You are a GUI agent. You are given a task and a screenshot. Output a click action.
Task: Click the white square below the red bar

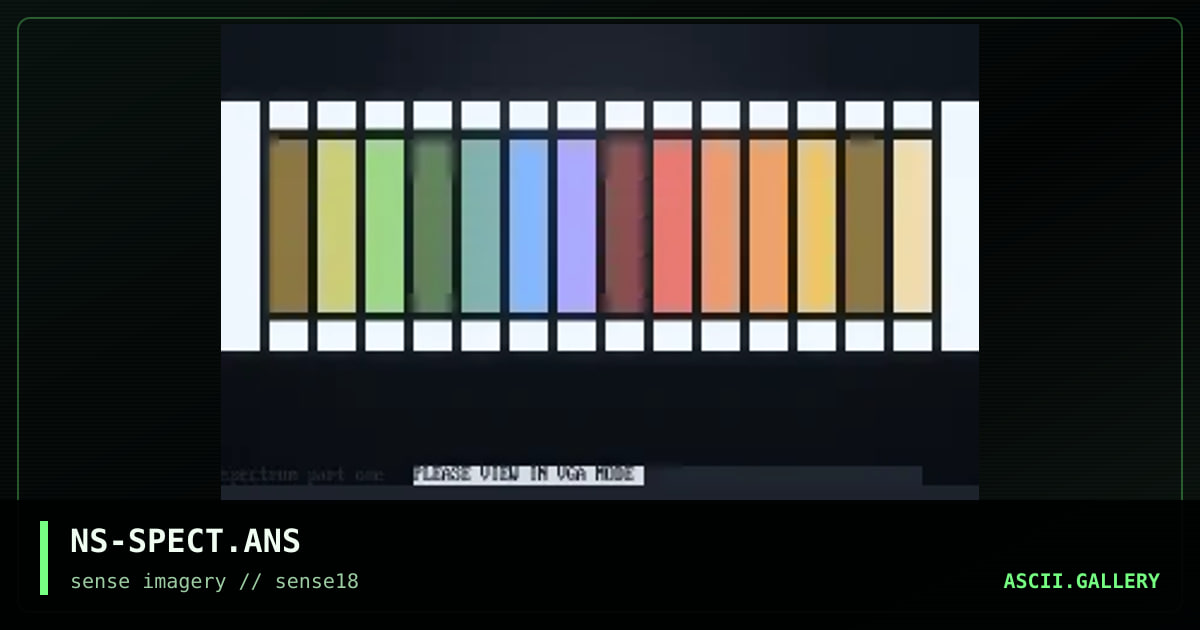[x=672, y=335]
